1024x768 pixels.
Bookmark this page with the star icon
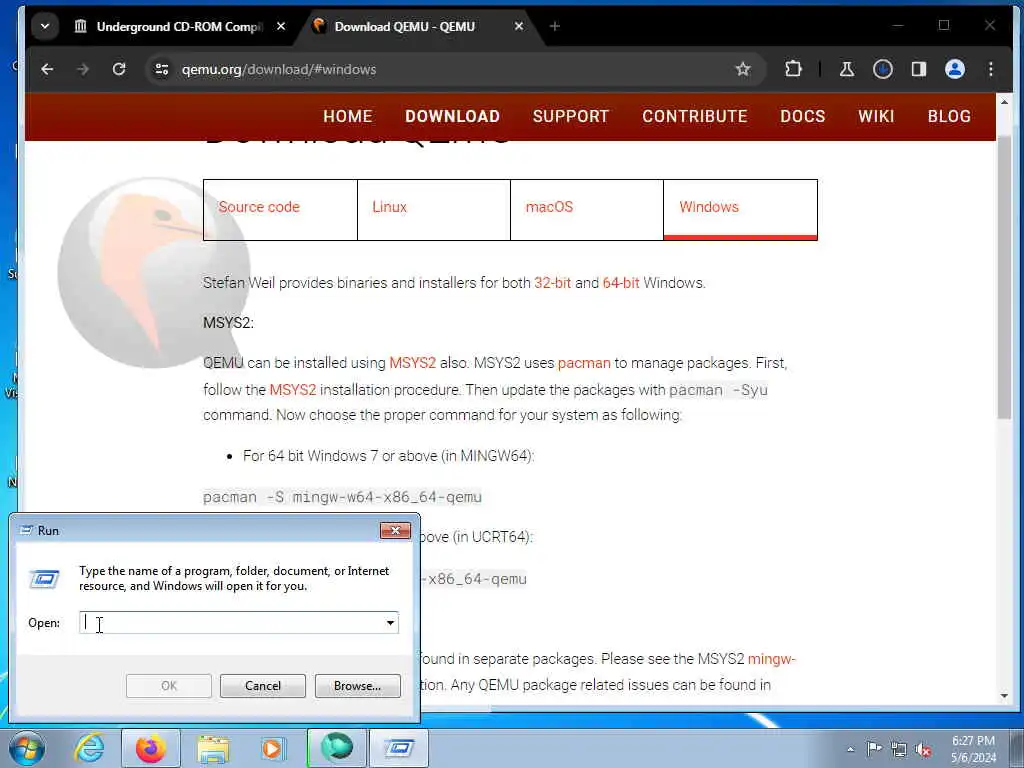tap(743, 69)
